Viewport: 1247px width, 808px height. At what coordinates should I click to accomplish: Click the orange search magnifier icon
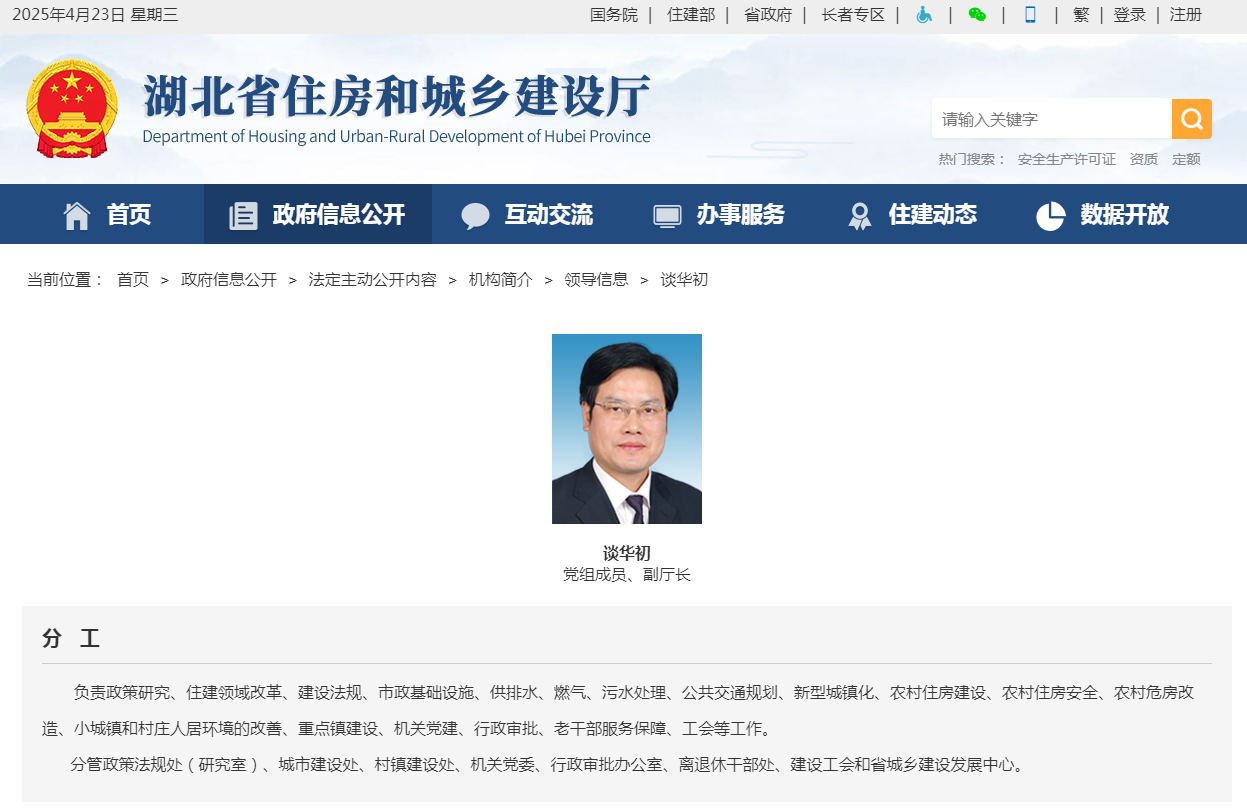pyautogui.click(x=1191, y=118)
